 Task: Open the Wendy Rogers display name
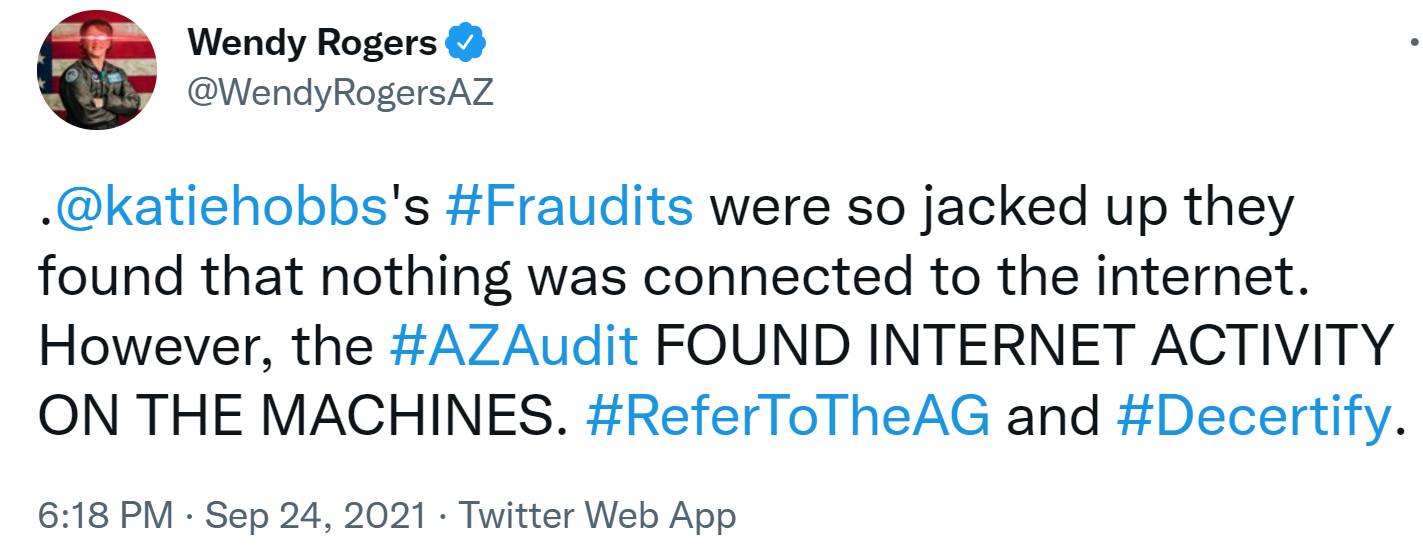pyautogui.click(x=312, y=43)
